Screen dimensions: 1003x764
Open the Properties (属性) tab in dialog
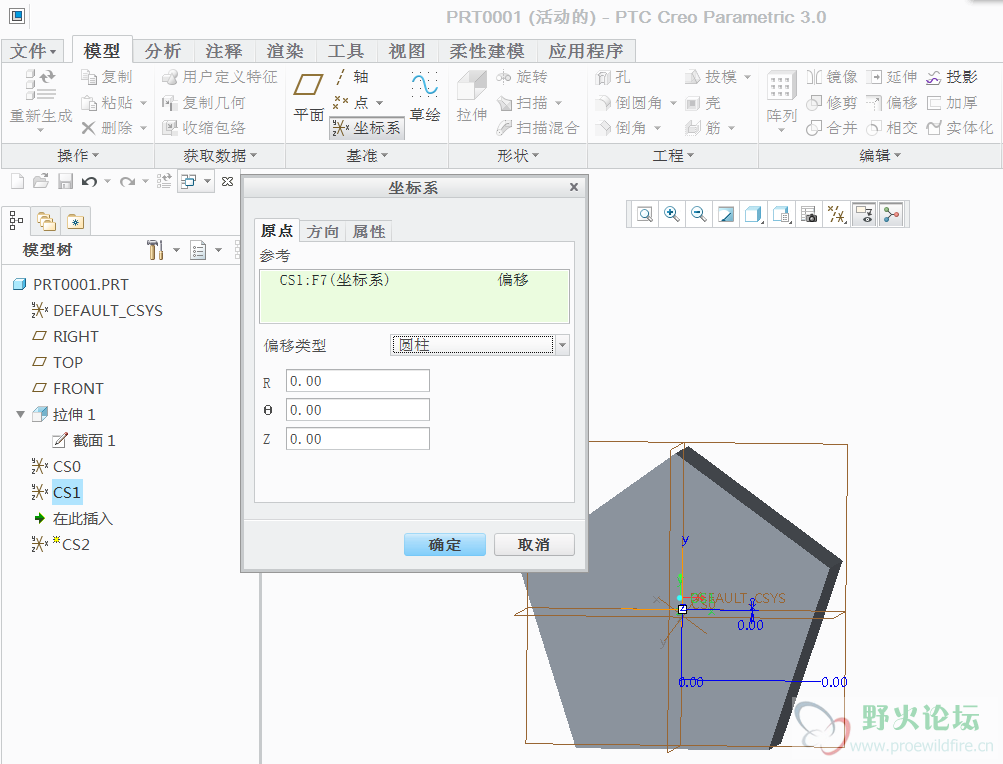pyautogui.click(x=369, y=231)
